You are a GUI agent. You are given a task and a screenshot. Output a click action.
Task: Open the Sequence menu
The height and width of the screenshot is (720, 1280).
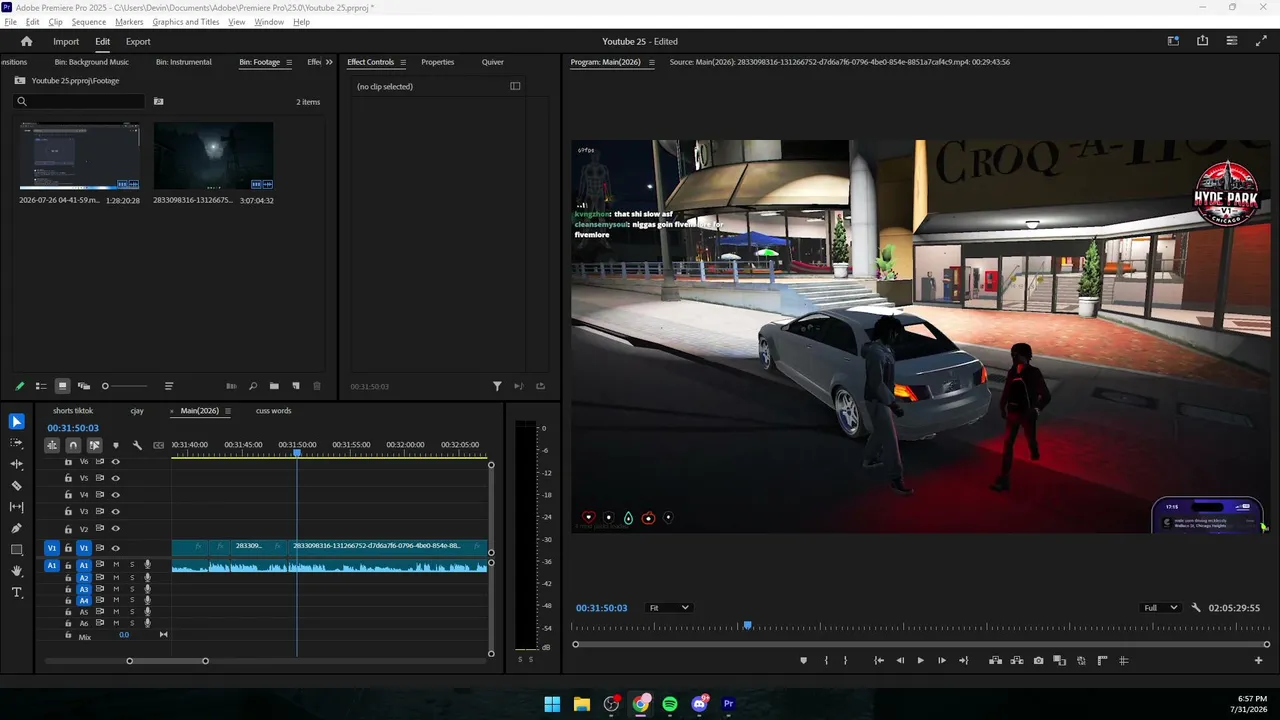coord(89,22)
